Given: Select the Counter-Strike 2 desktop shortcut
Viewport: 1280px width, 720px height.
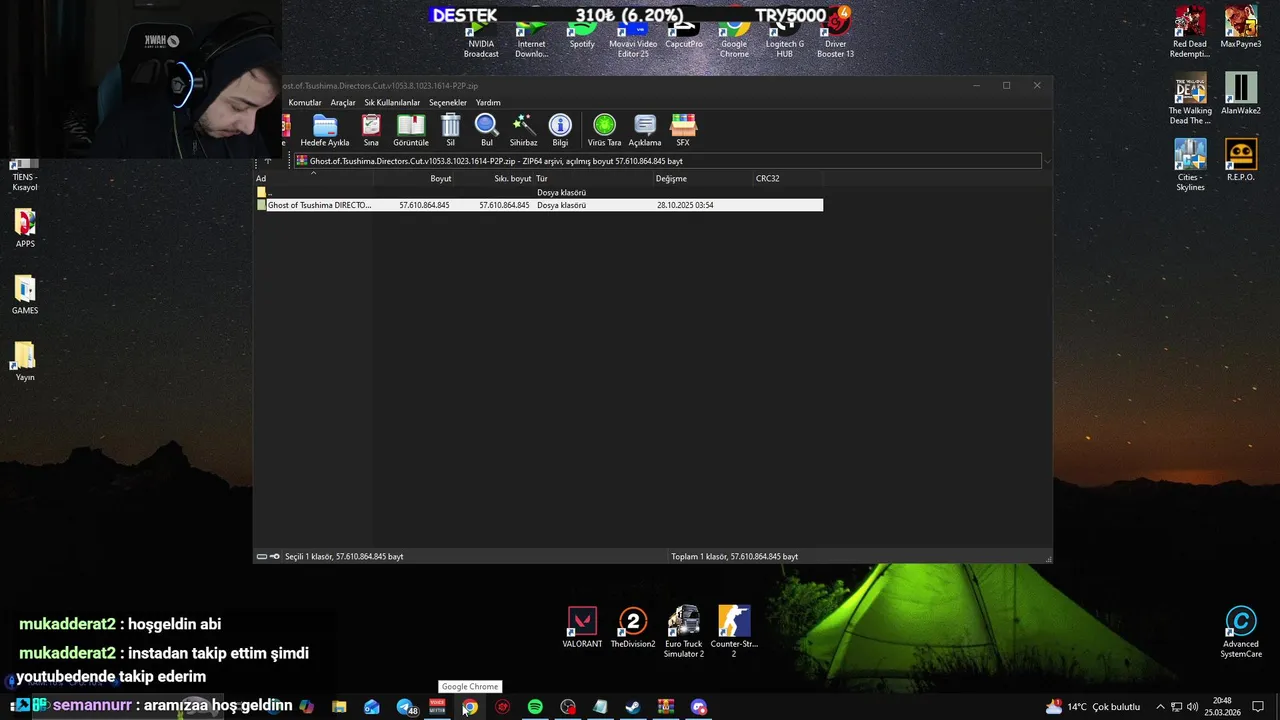Looking at the screenshot, I should pos(734,631).
